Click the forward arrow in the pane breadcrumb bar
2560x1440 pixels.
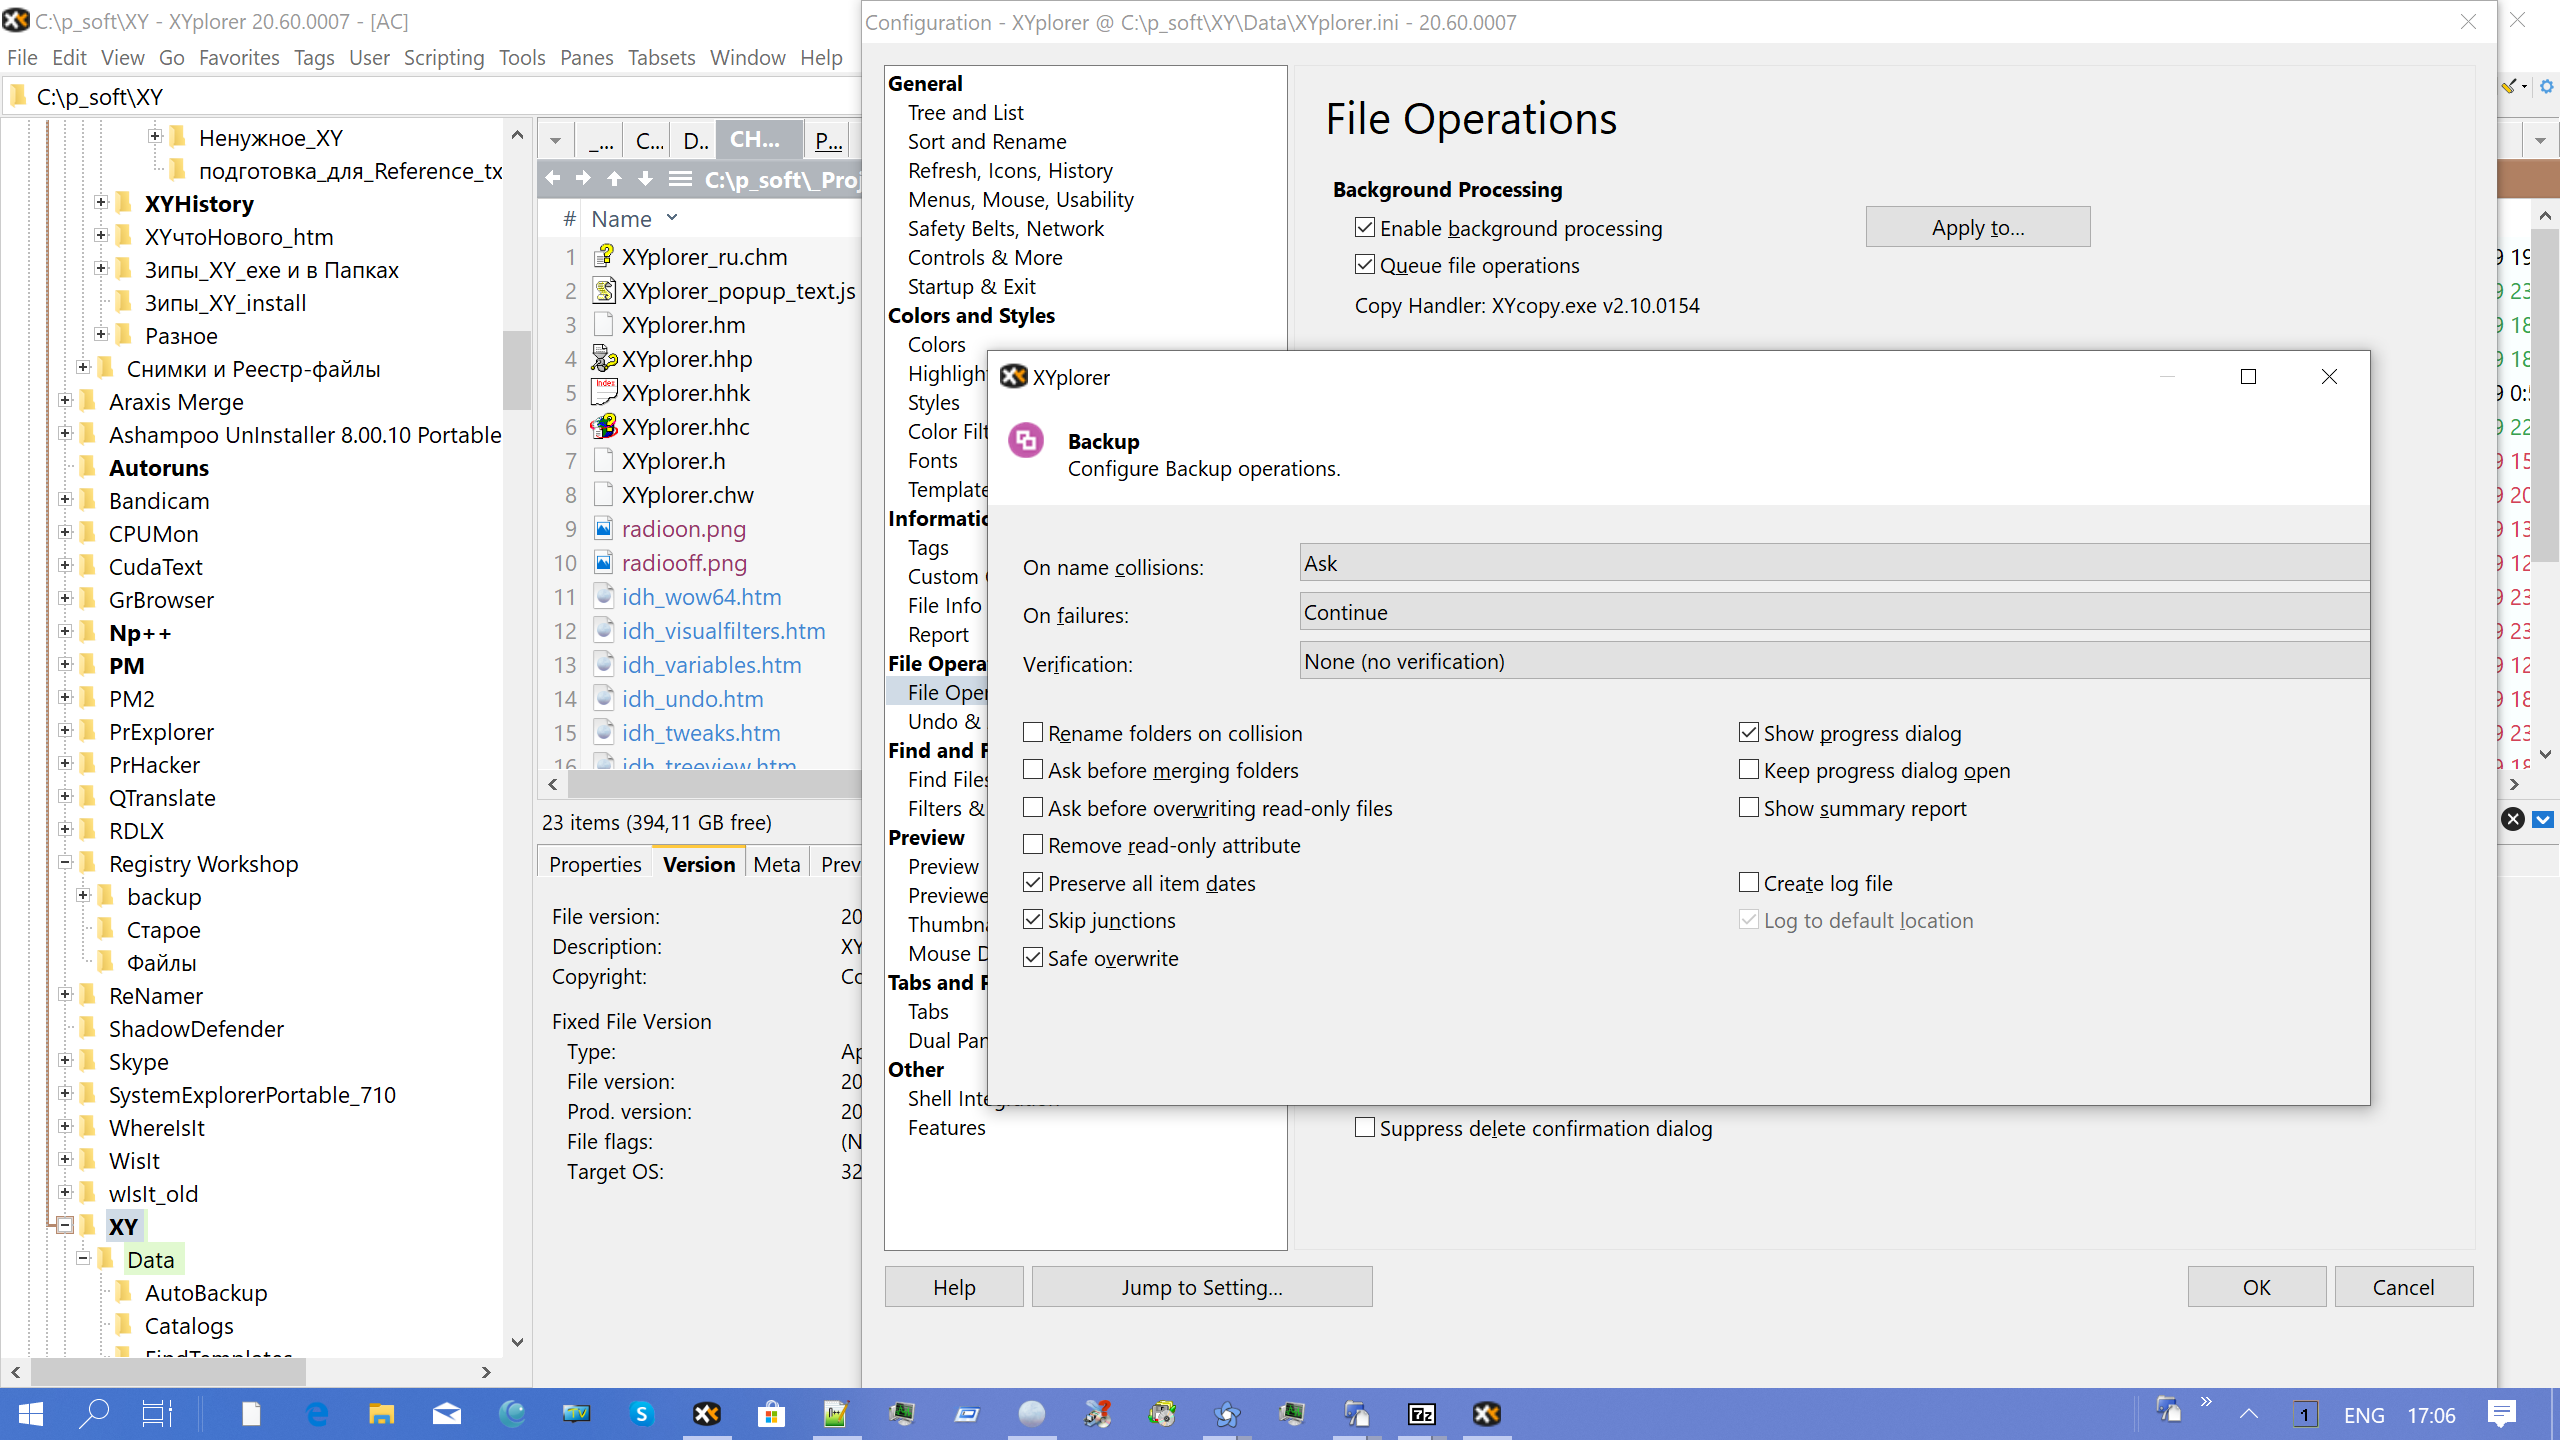pyautogui.click(x=583, y=179)
